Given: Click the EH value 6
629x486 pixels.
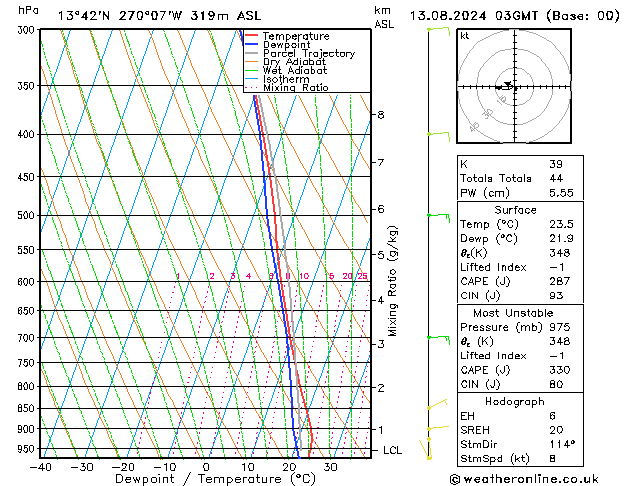Looking at the screenshot, I should coord(553,416).
